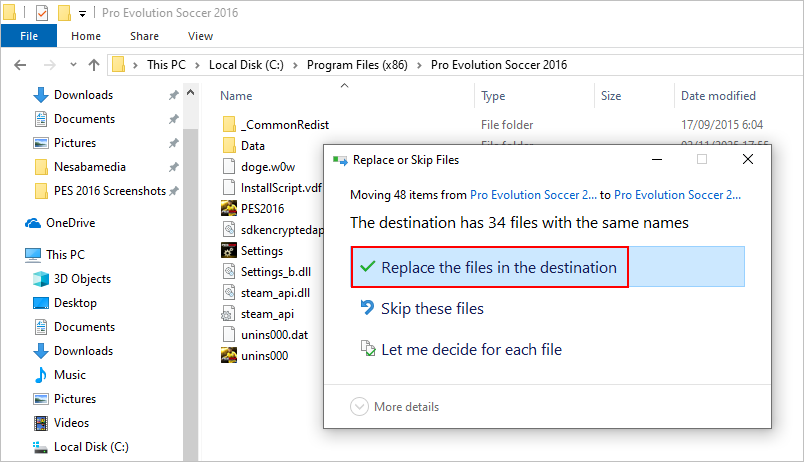Open the recent locations dropdown arrow
The width and height of the screenshot is (804, 462).
(x=73, y=65)
